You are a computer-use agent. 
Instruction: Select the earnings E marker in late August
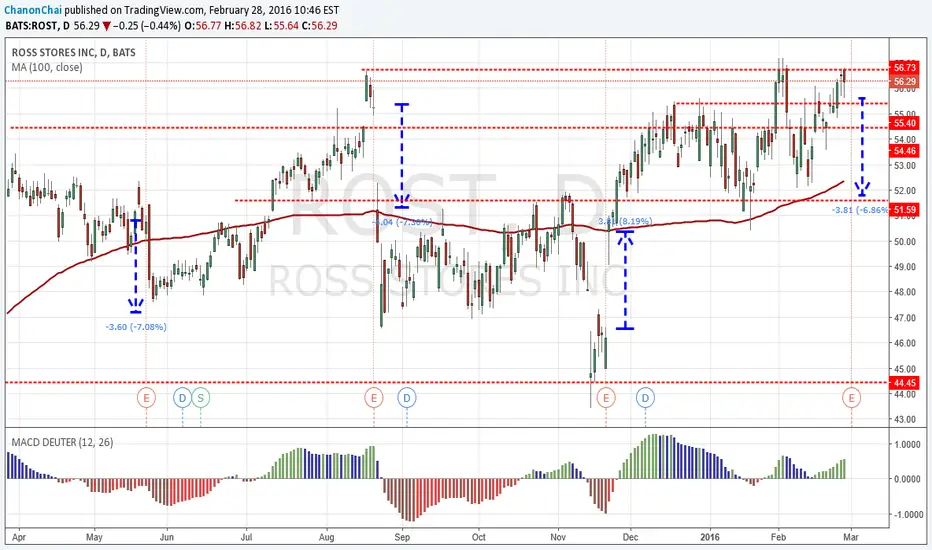(x=374, y=397)
